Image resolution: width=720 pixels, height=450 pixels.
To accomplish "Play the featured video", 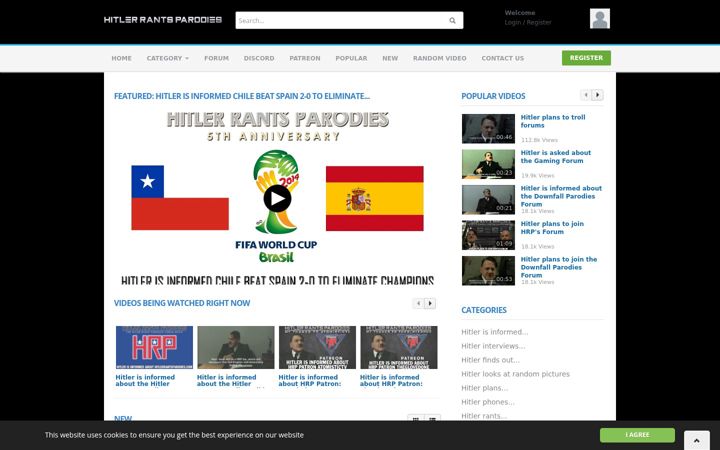I will 277,198.
